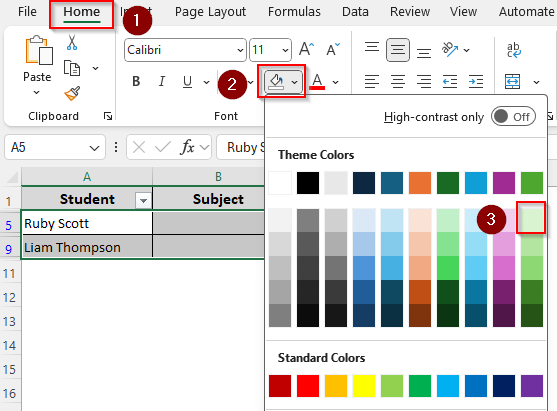Open the Clipboard dialog launcher

click(x=108, y=116)
